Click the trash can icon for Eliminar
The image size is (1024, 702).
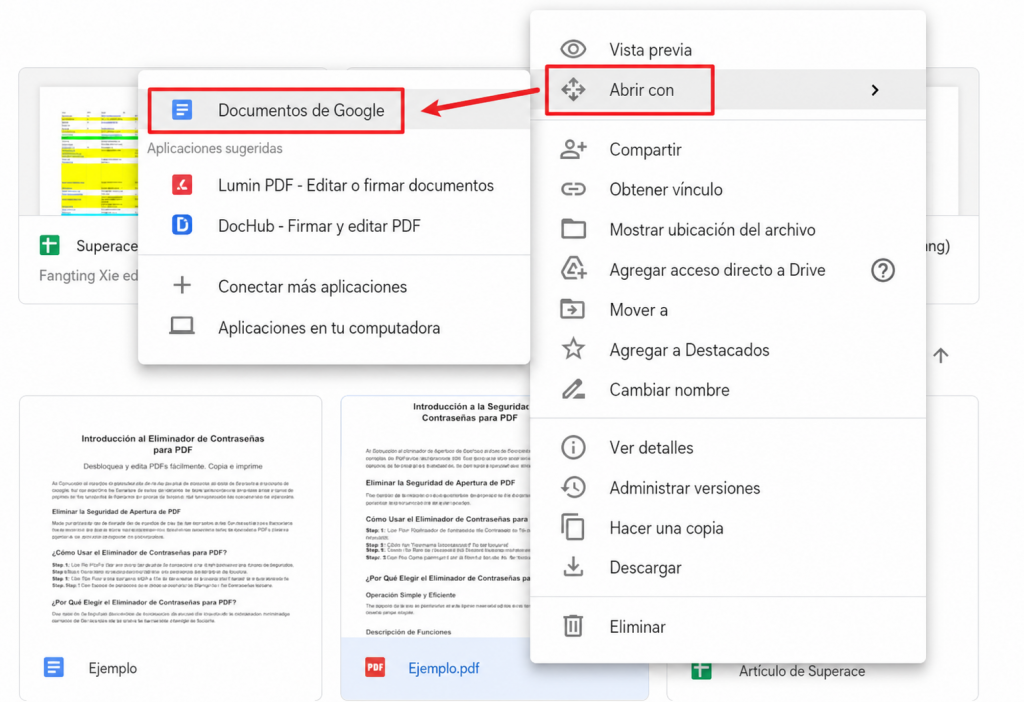[x=573, y=626]
